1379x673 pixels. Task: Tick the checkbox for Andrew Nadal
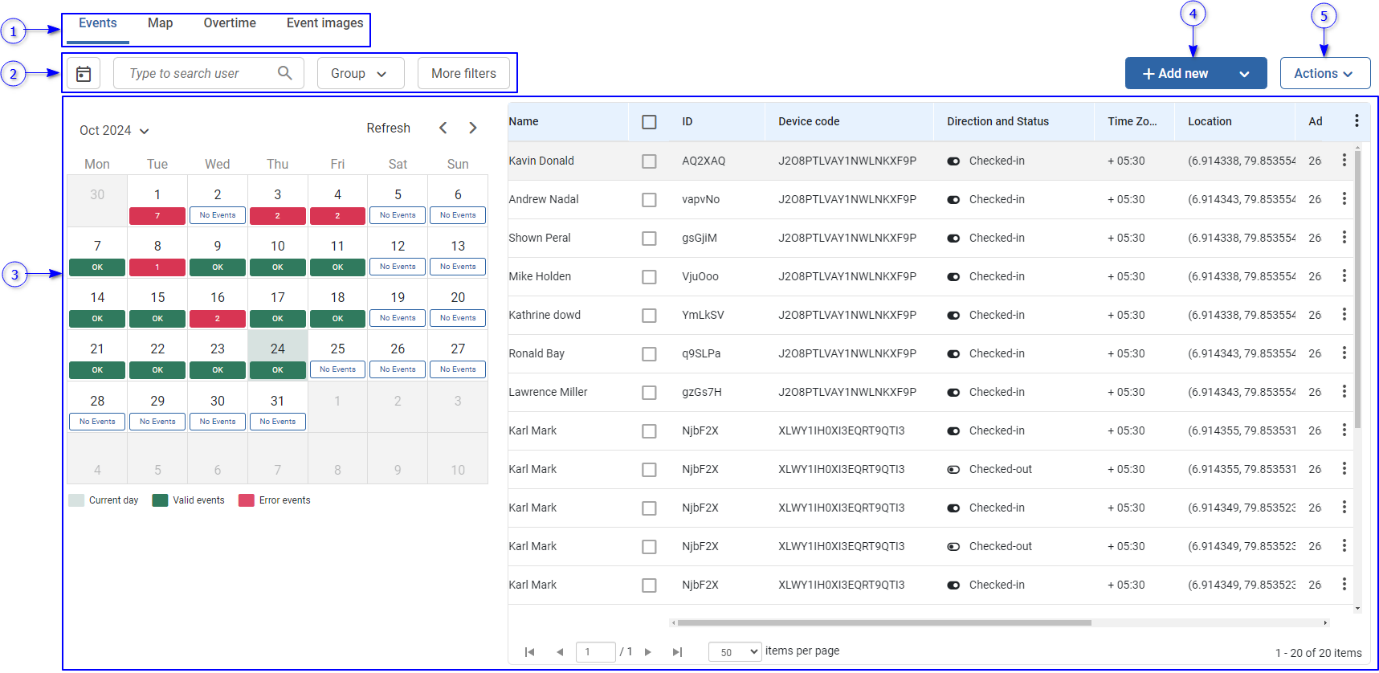point(649,200)
